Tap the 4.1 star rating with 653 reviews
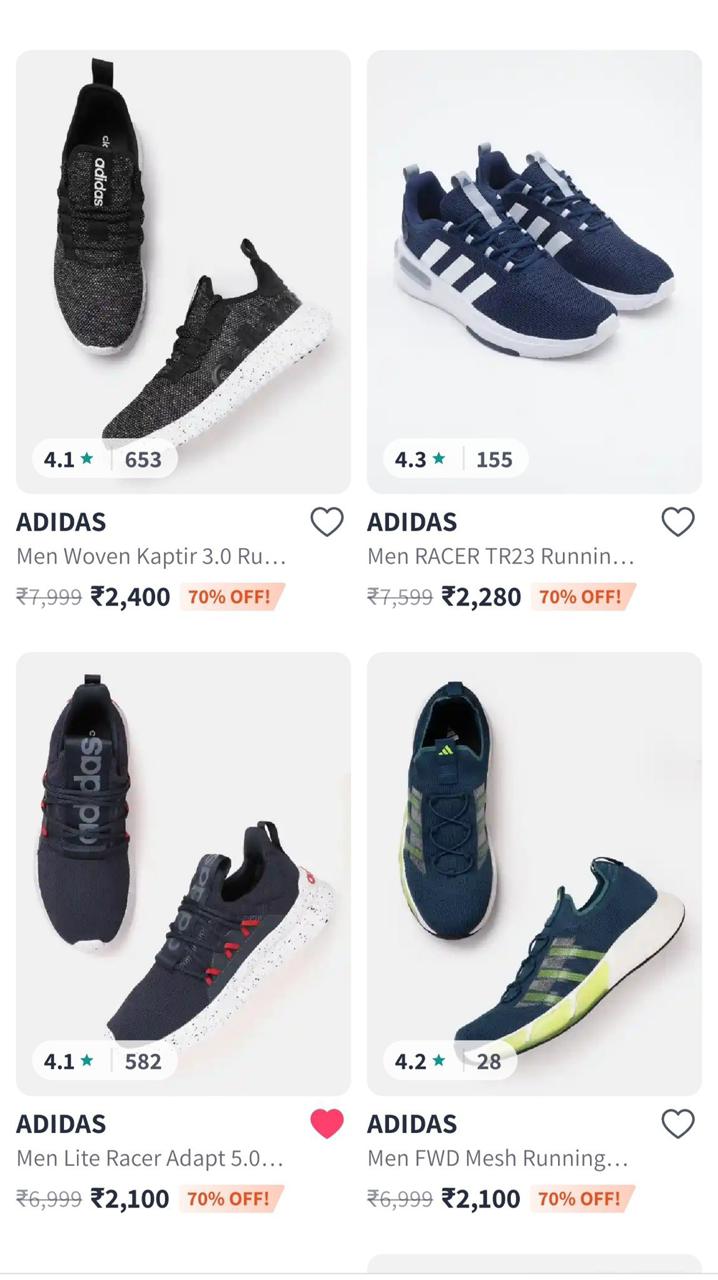Viewport: 718px width, 1280px height. coord(102,460)
